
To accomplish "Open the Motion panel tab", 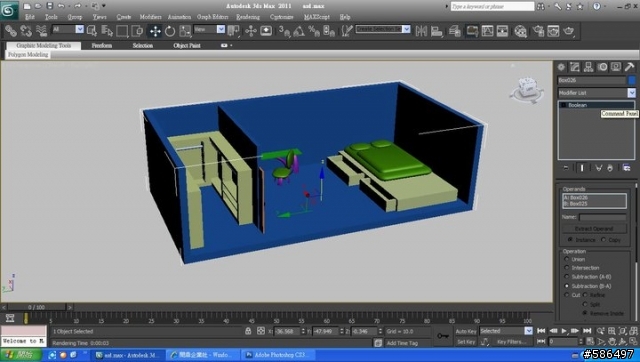I will coord(602,67).
